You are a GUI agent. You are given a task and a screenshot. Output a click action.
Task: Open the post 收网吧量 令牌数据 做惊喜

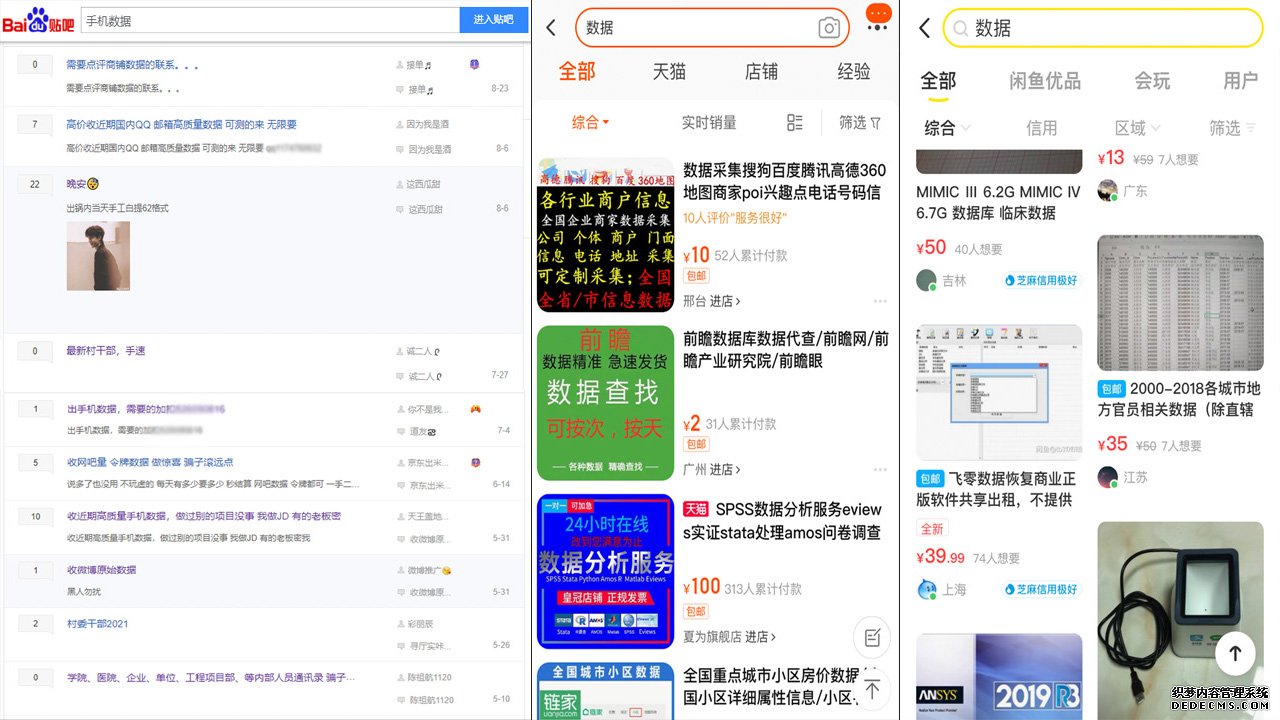click(150, 463)
